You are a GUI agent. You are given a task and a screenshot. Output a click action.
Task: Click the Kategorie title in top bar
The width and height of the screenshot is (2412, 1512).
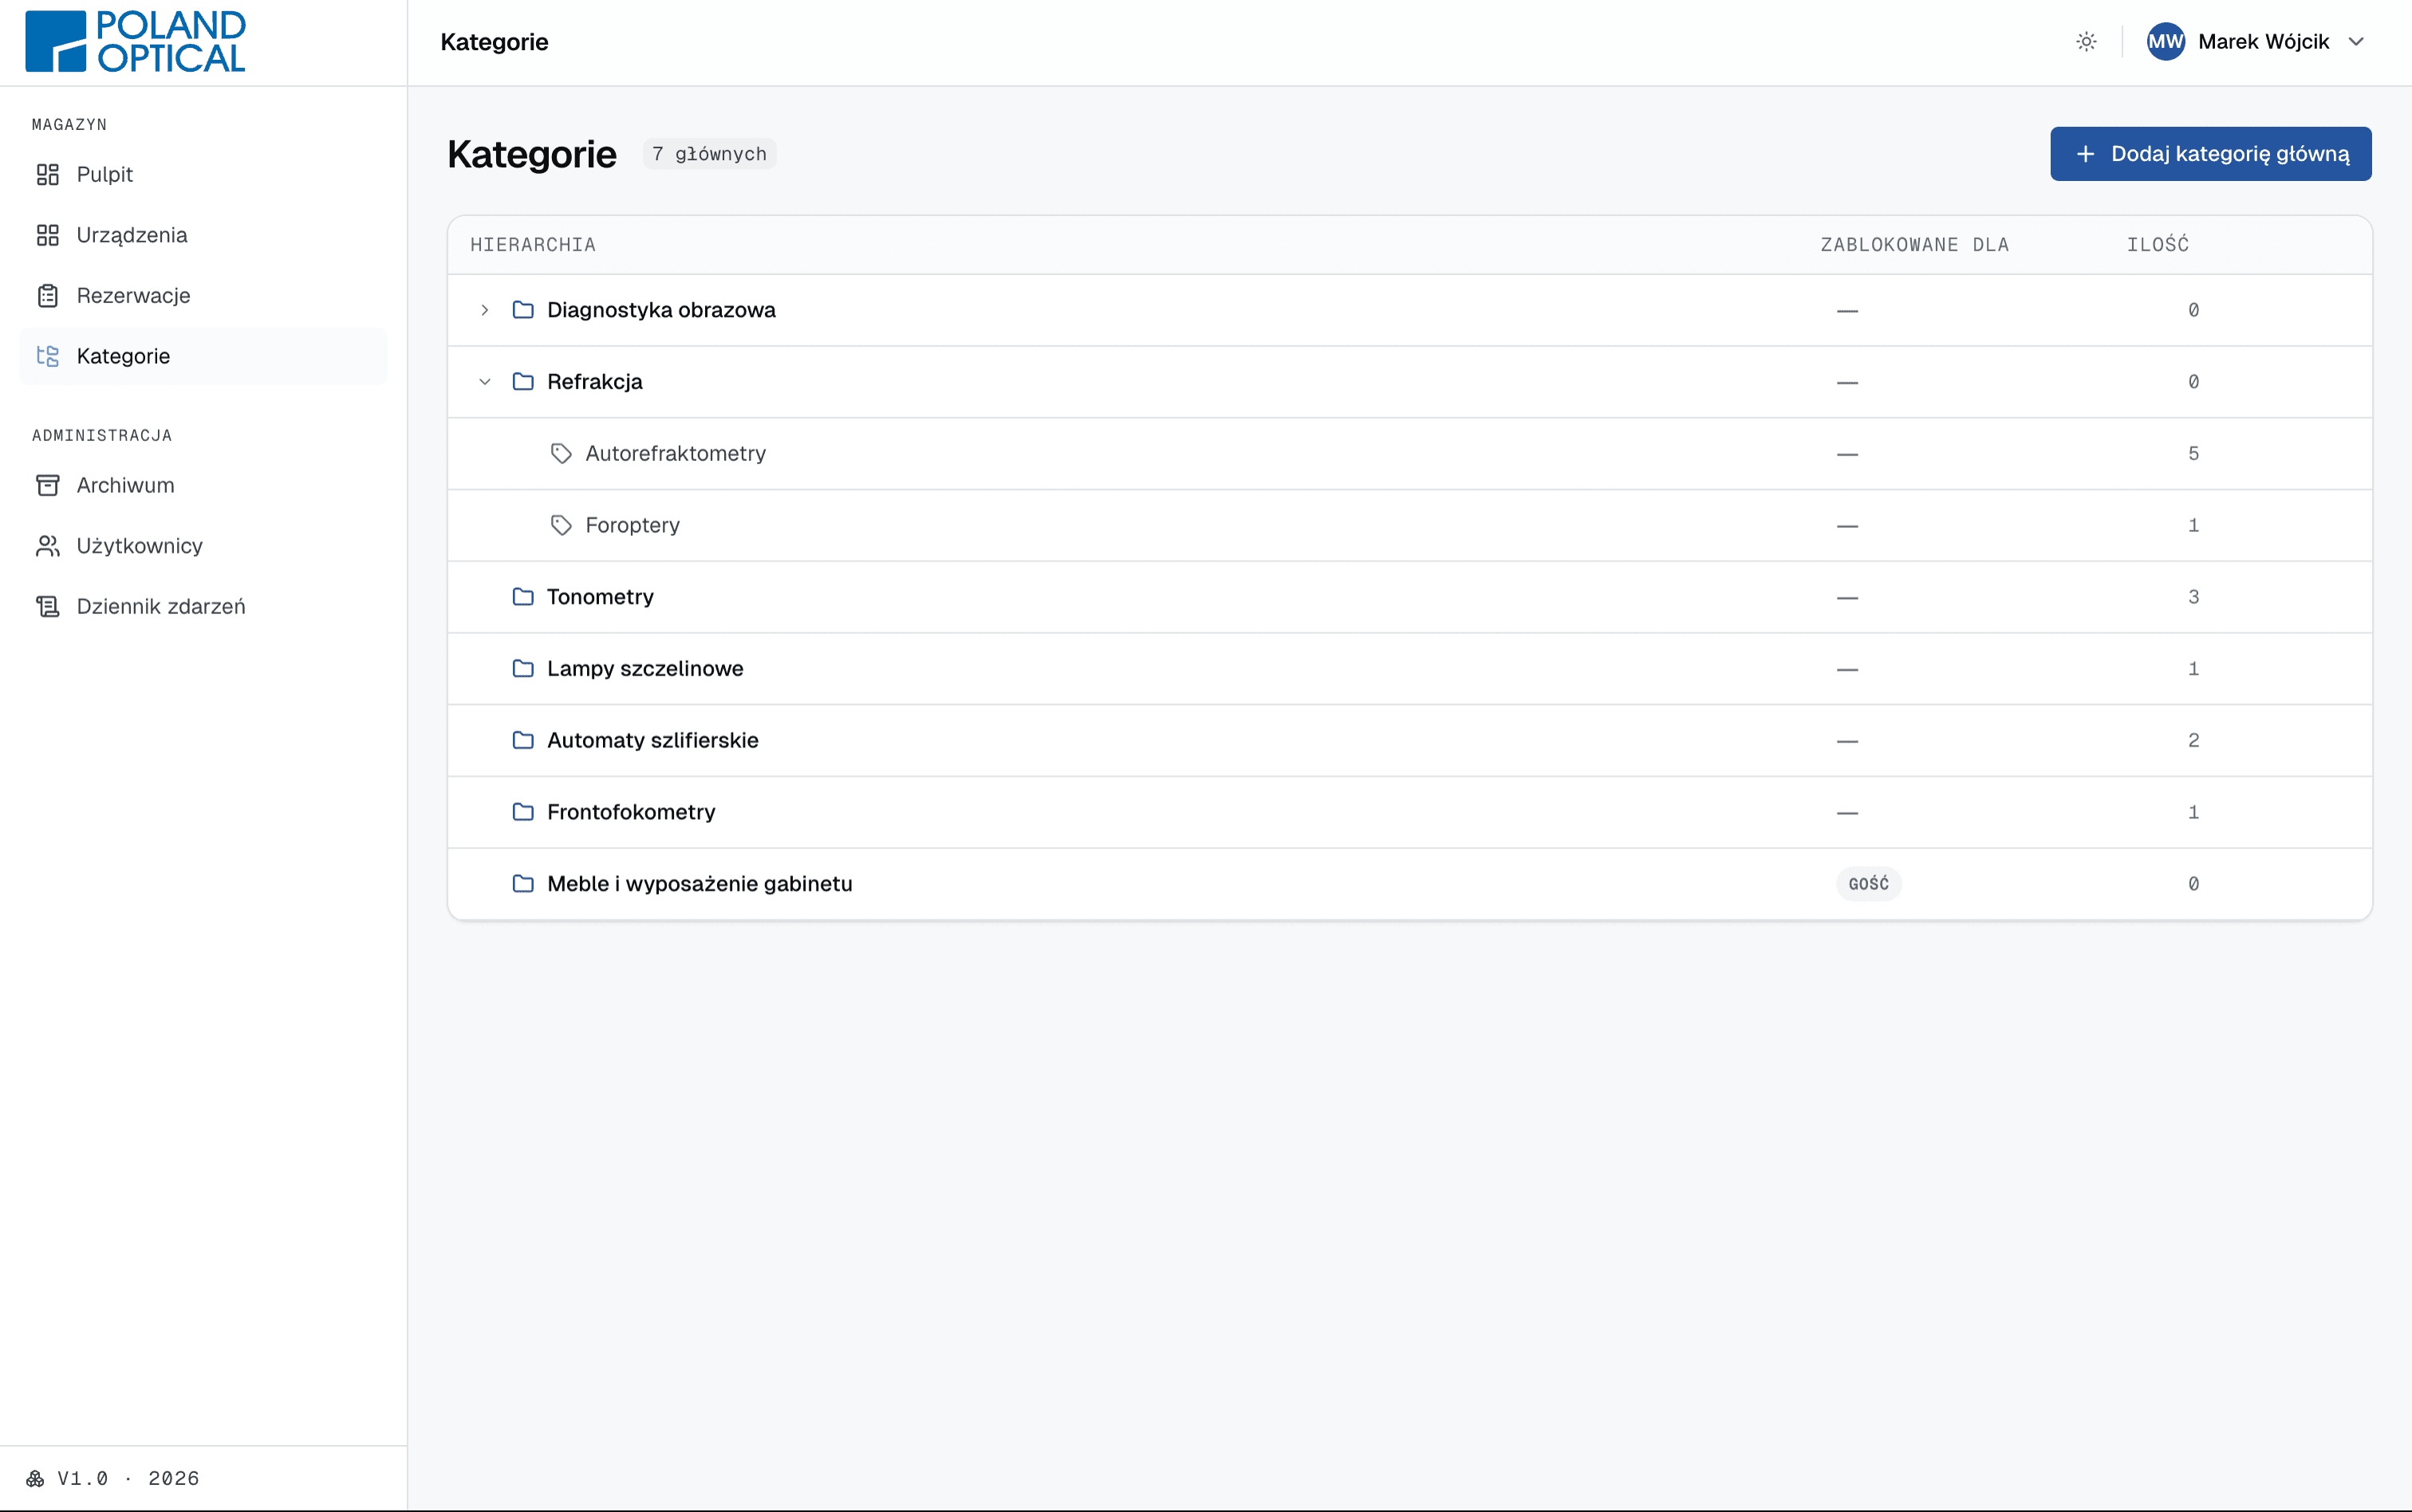494,42
